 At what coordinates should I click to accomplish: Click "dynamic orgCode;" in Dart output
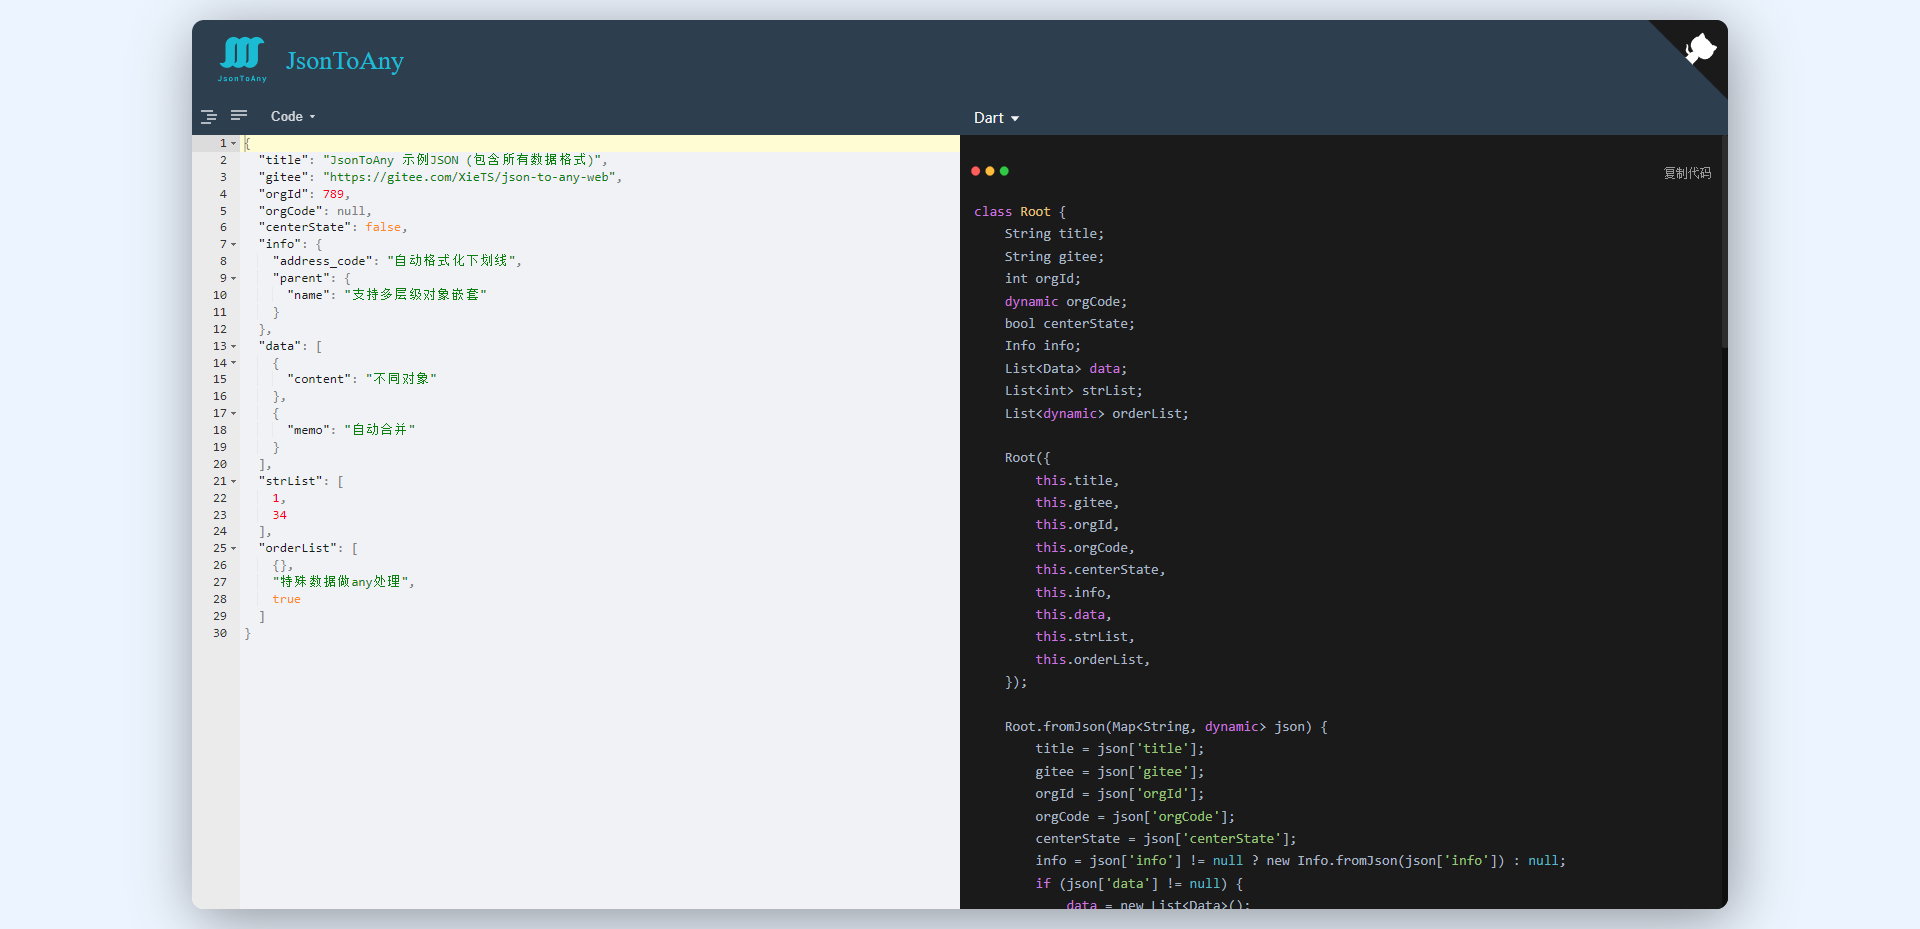point(1066,302)
